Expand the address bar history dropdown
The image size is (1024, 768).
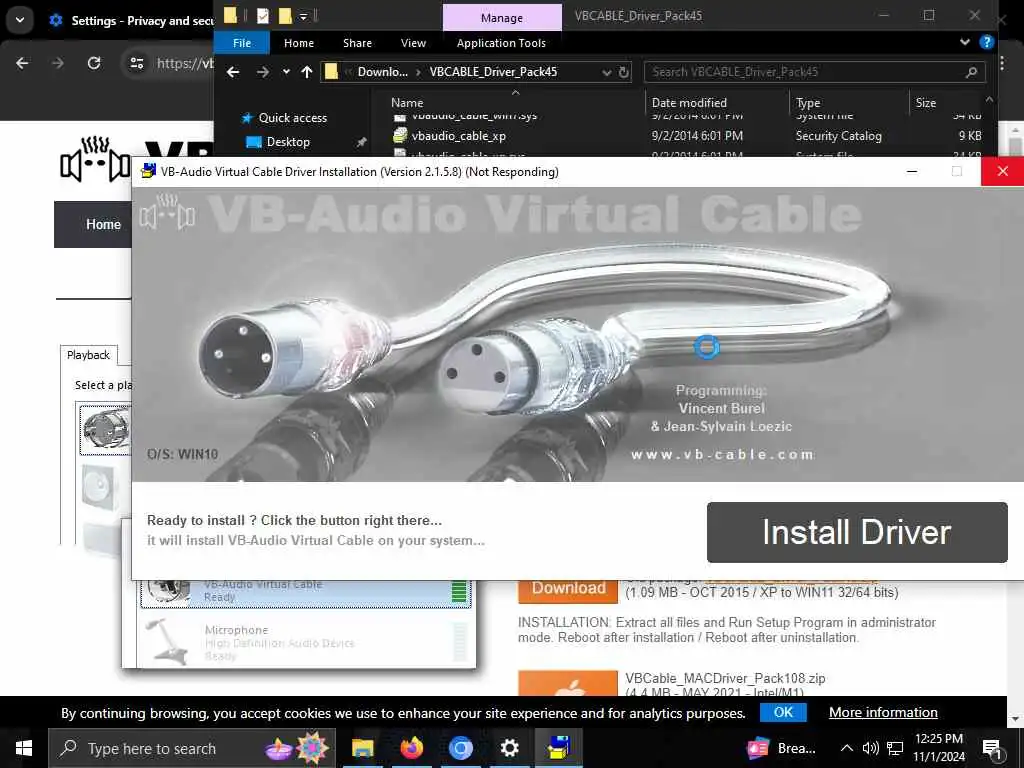(x=607, y=72)
